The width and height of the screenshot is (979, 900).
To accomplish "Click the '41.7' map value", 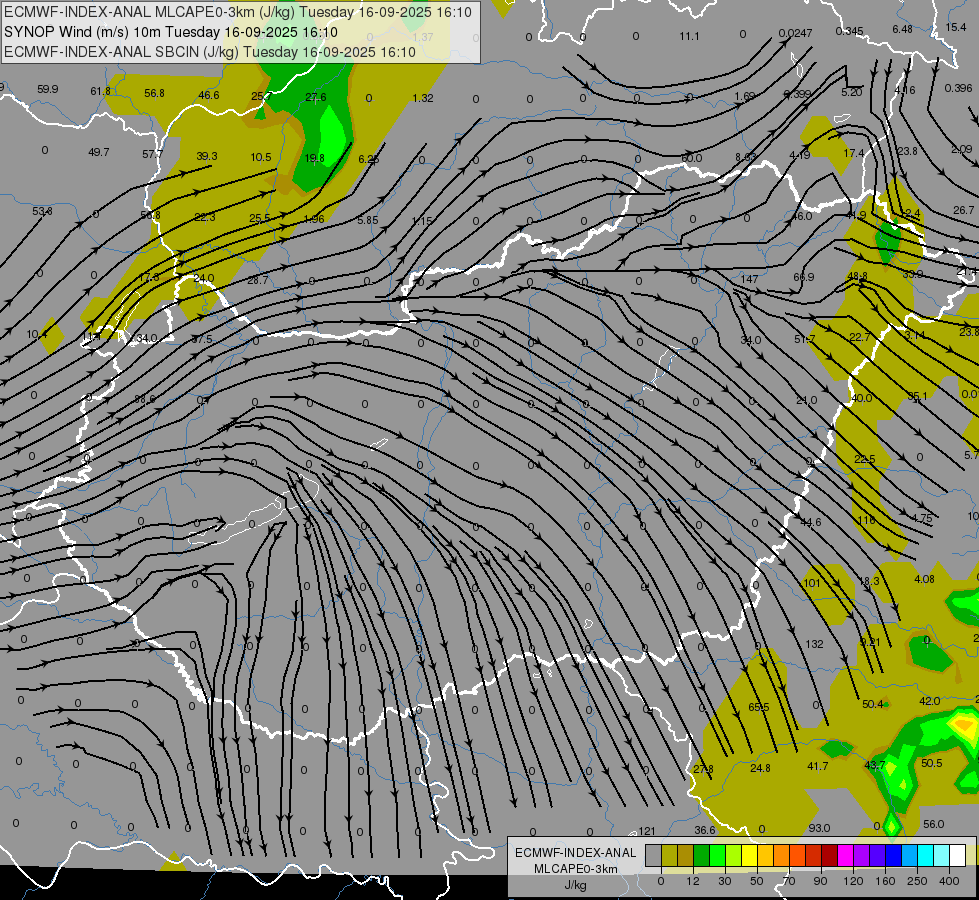I will [x=817, y=766].
